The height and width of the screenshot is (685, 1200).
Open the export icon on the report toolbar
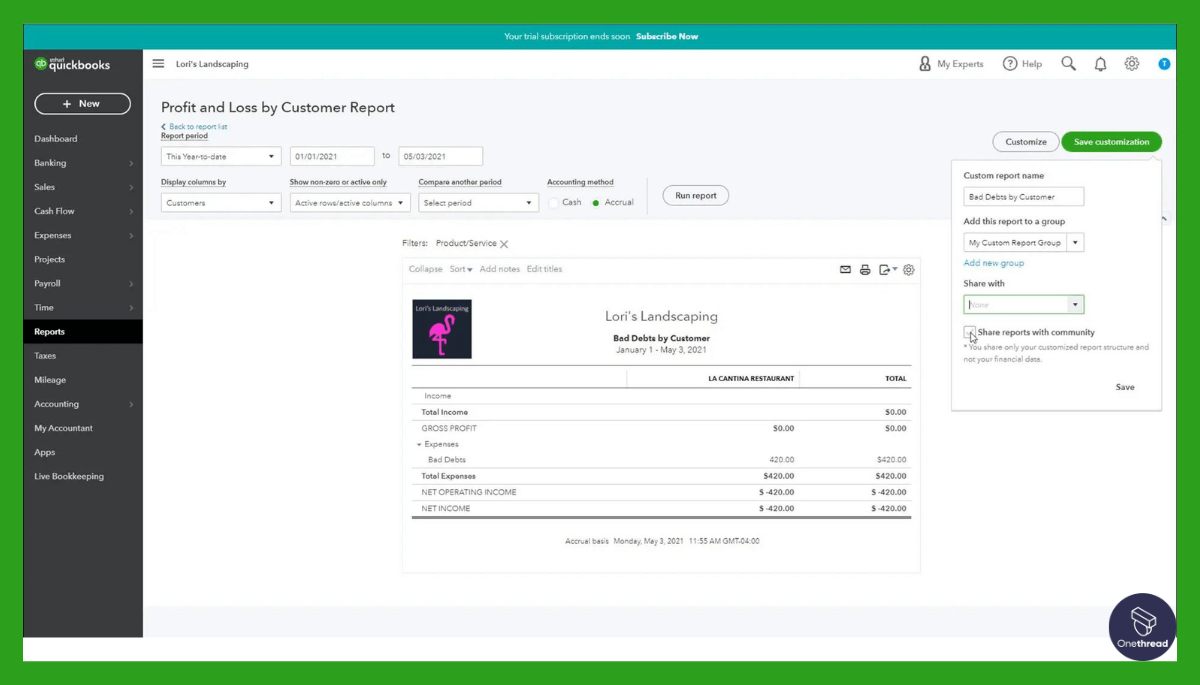coord(885,270)
